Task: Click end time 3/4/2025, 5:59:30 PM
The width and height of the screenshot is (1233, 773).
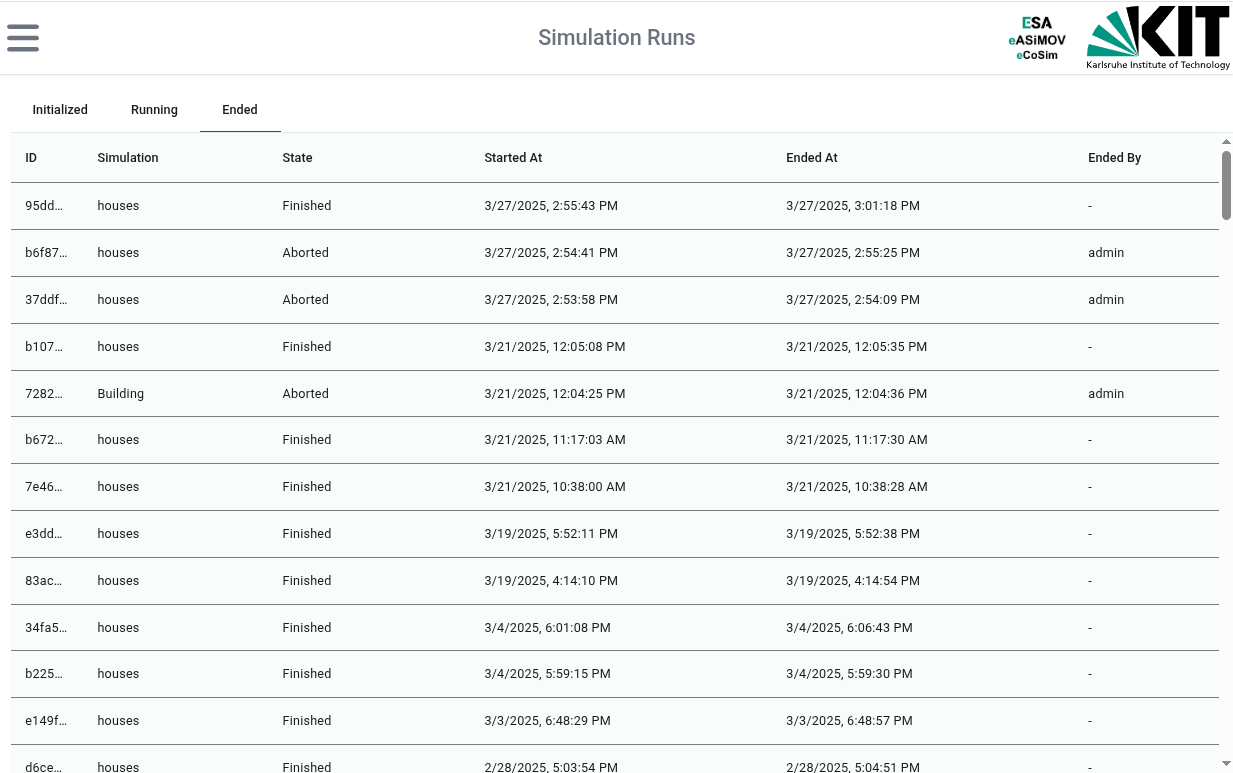Action: tap(849, 674)
